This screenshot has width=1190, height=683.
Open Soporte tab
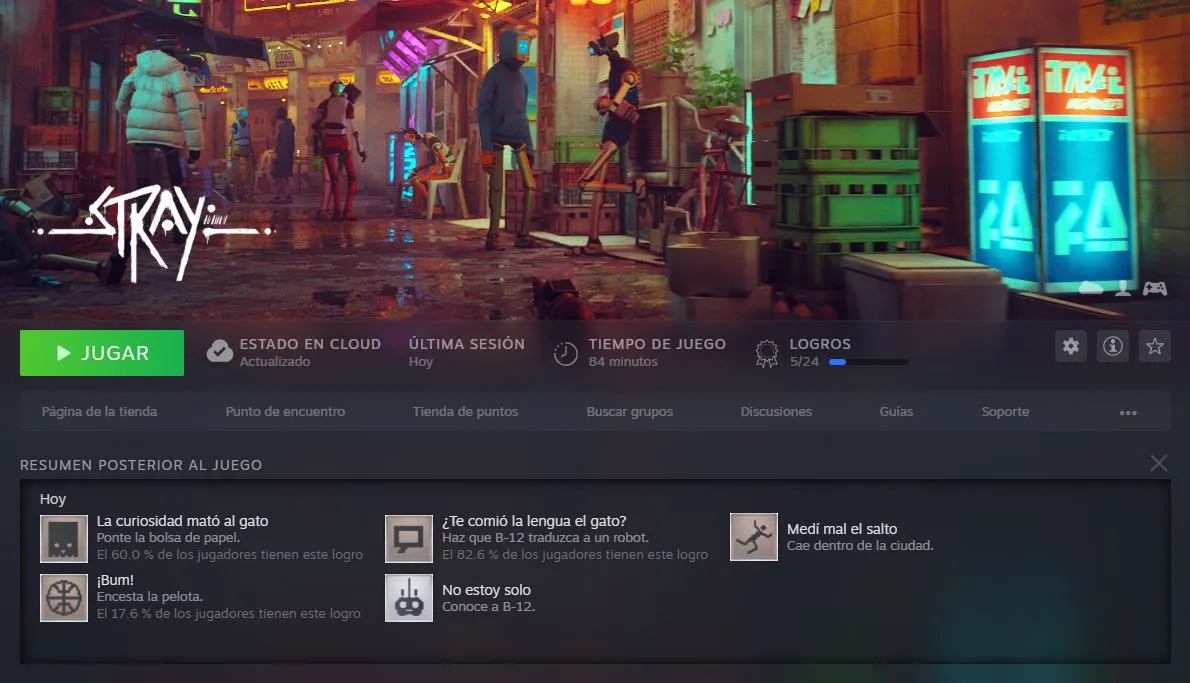1006,411
